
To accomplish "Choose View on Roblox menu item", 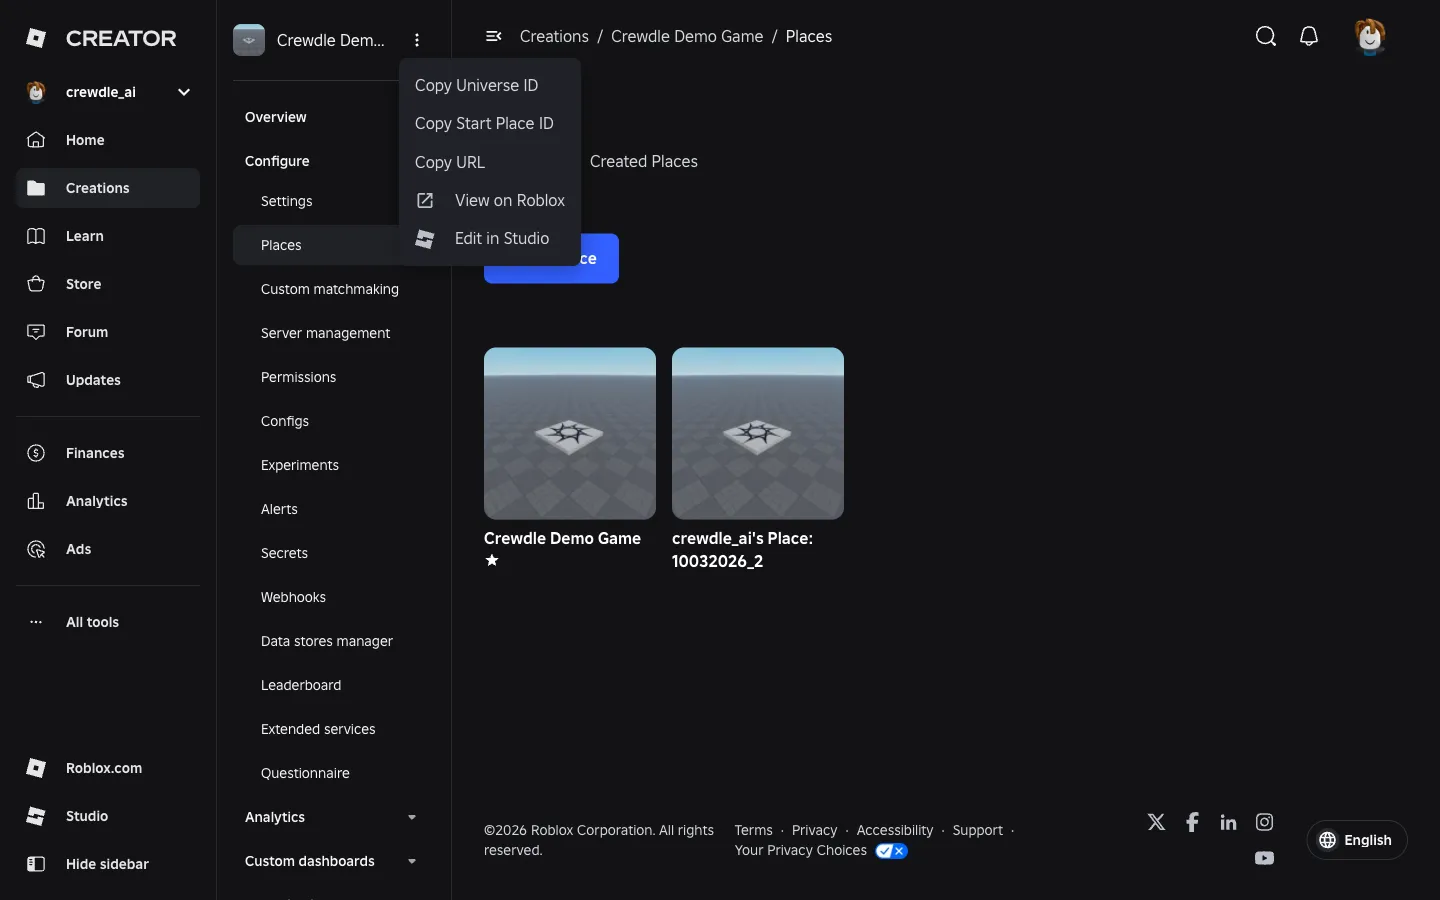I will 490,200.
